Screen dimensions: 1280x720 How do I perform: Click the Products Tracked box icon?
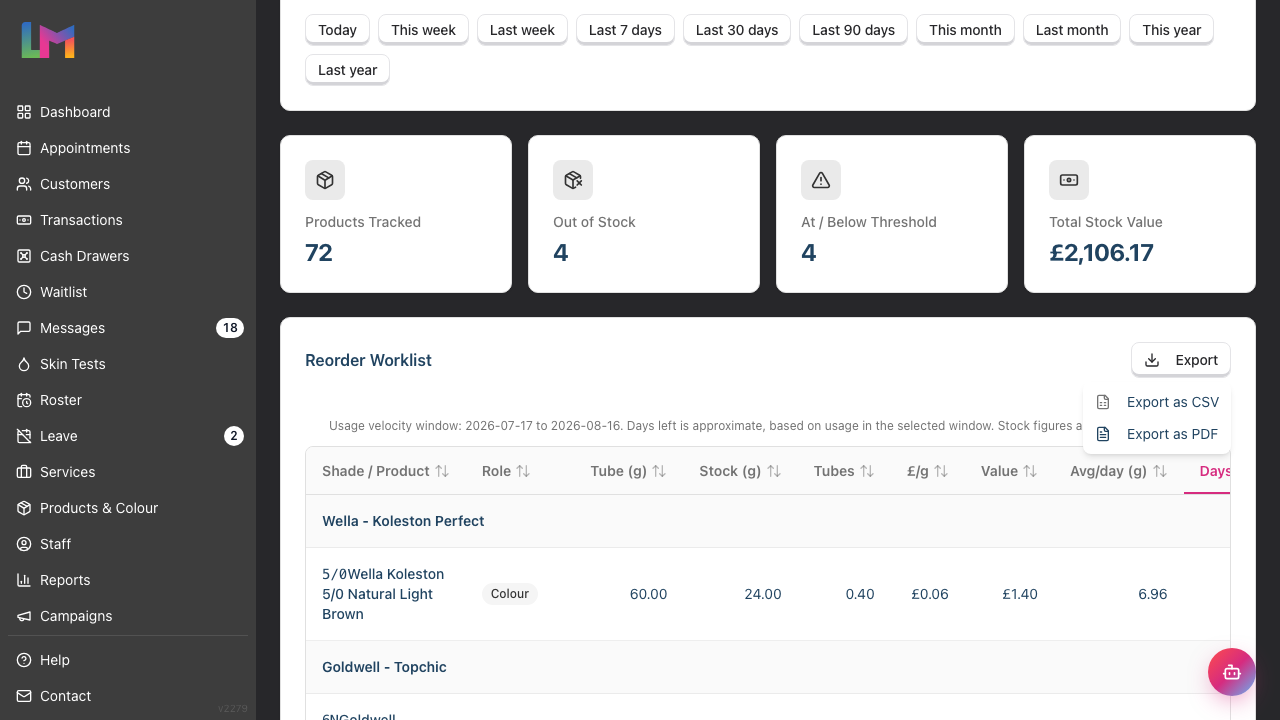[x=325, y=180]
